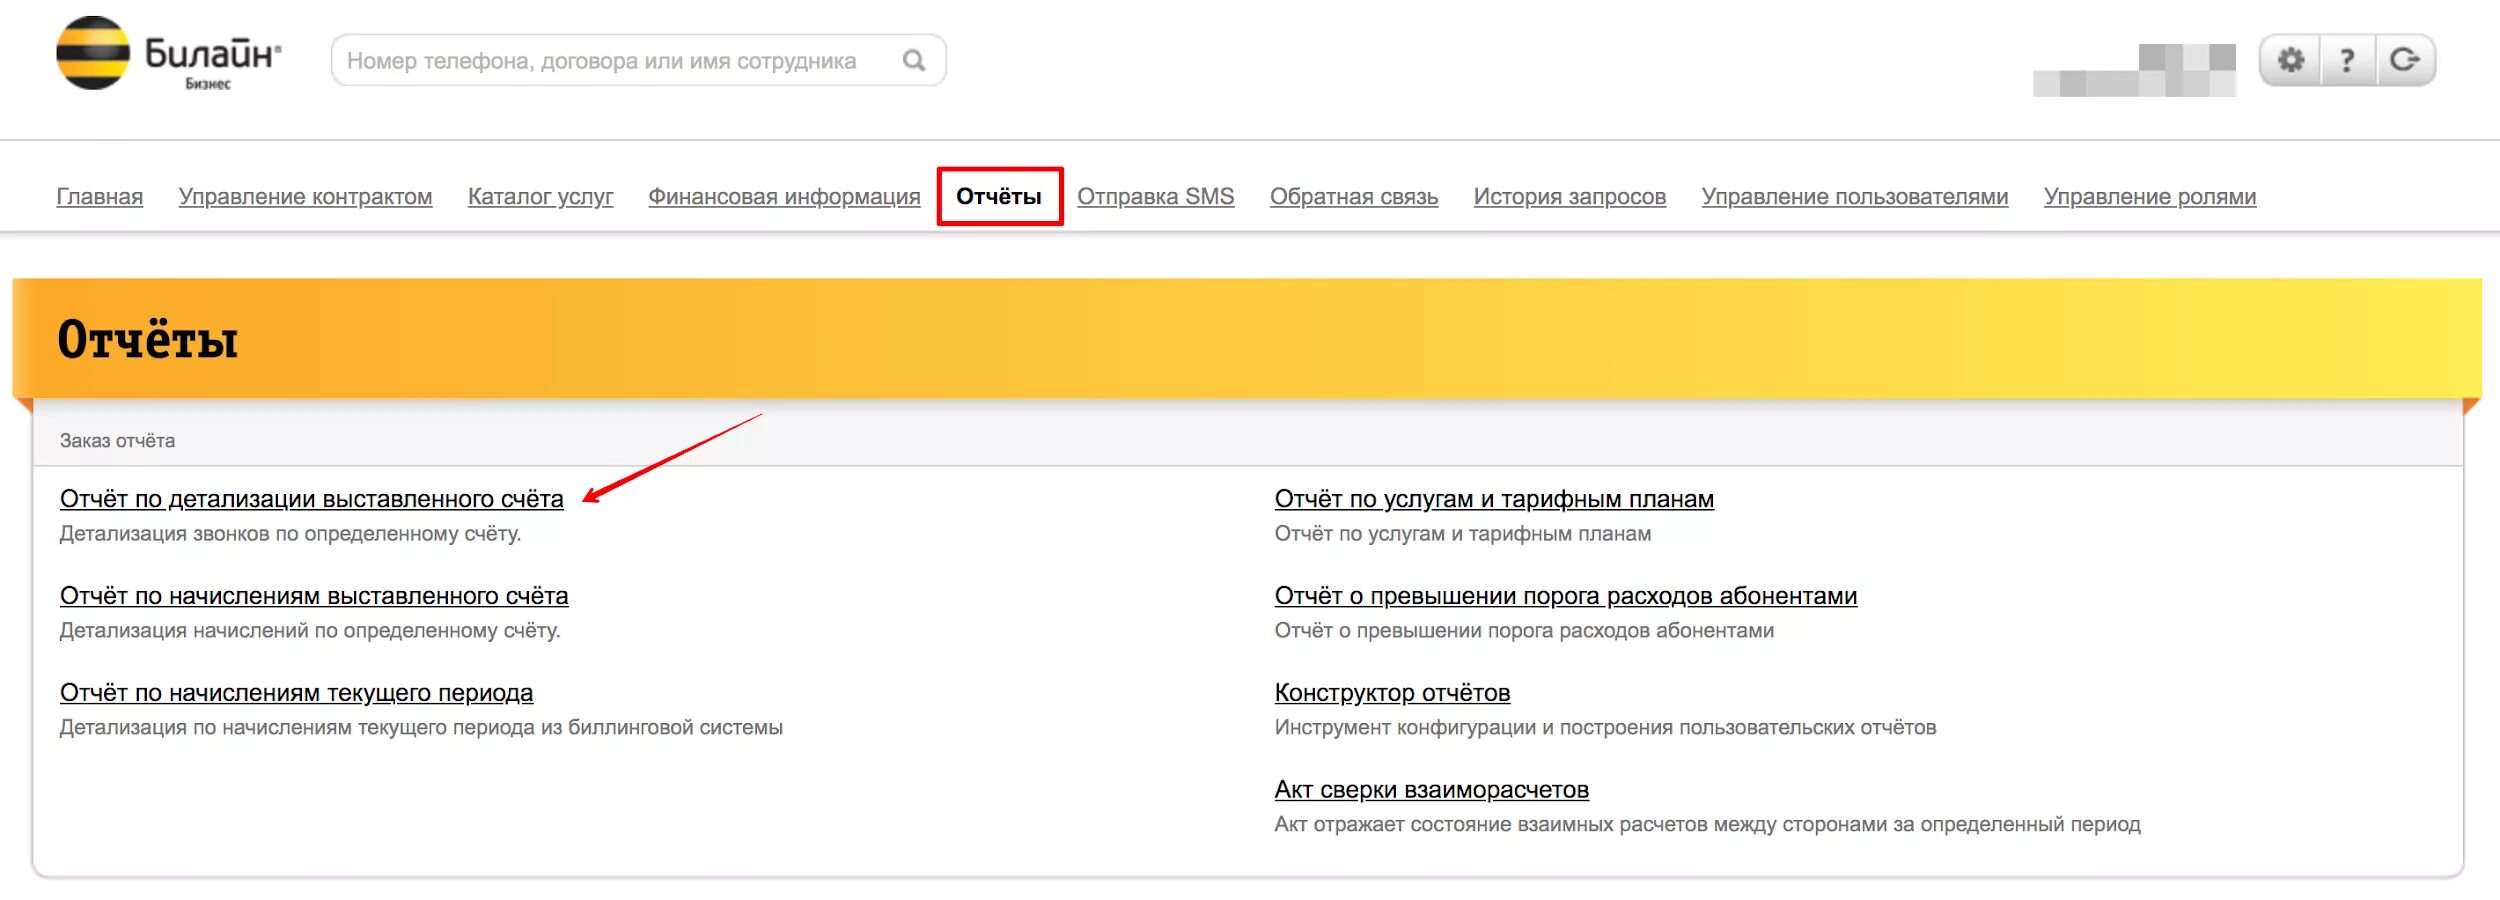This screenshot has height=900, width=2500.
Task: Navigate to Управление ролями
Action: (x=2150, y=197)
